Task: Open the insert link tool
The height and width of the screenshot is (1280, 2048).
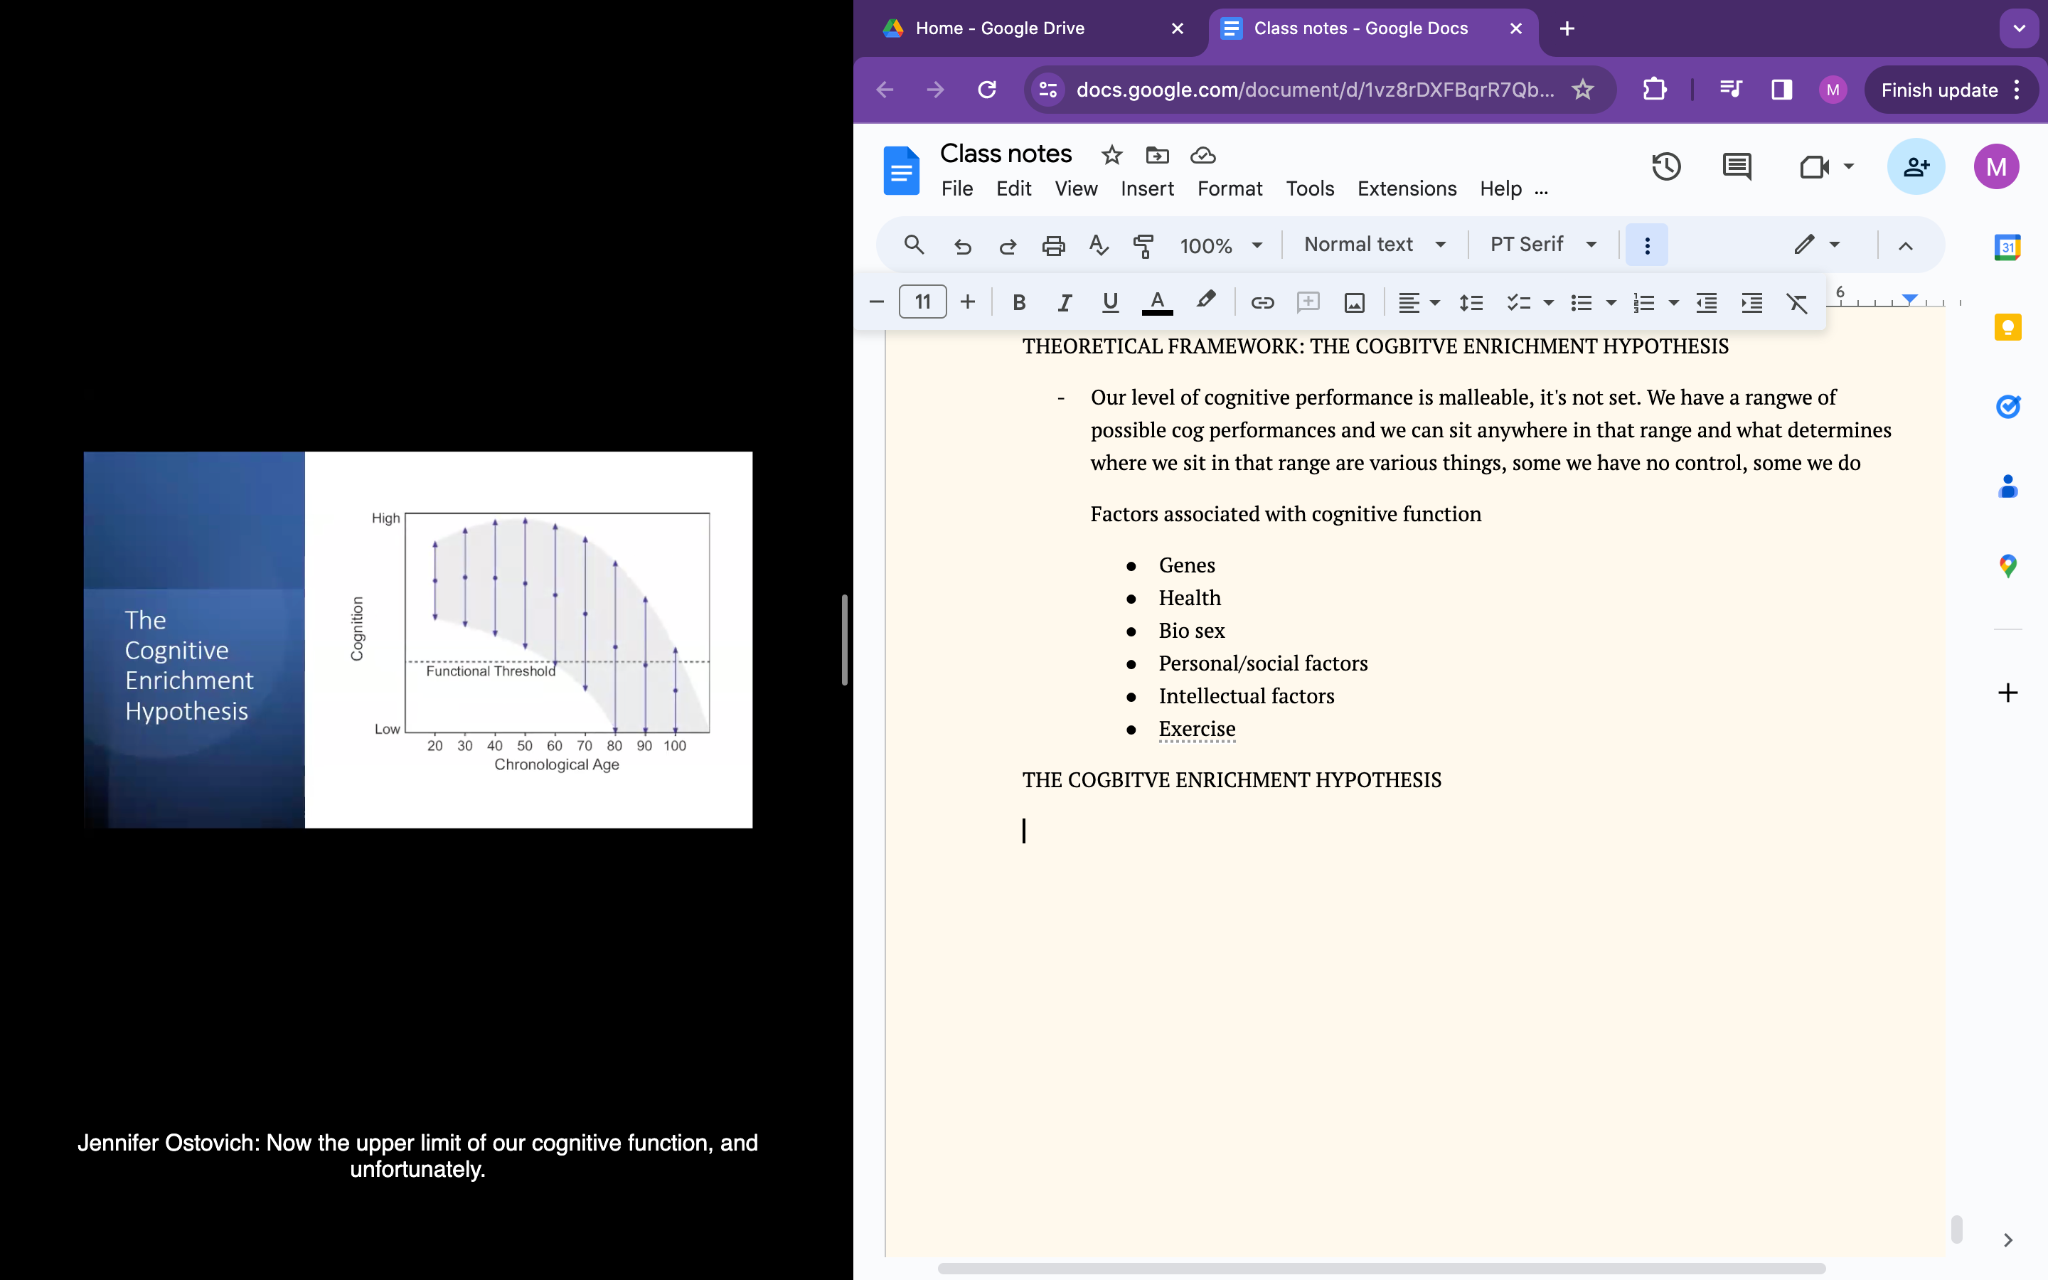Action: pyautogui.click(x=1262, y=302)
